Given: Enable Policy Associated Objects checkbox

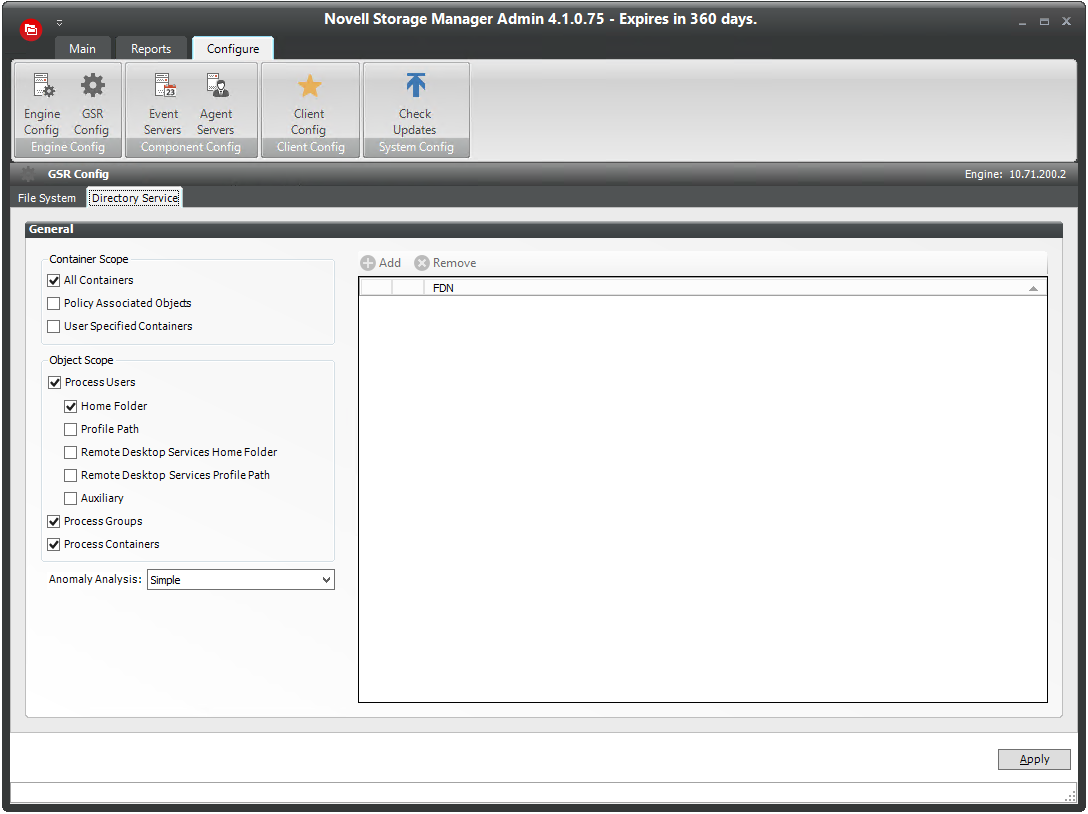Looking at the screenshot, I should [53, 303].
